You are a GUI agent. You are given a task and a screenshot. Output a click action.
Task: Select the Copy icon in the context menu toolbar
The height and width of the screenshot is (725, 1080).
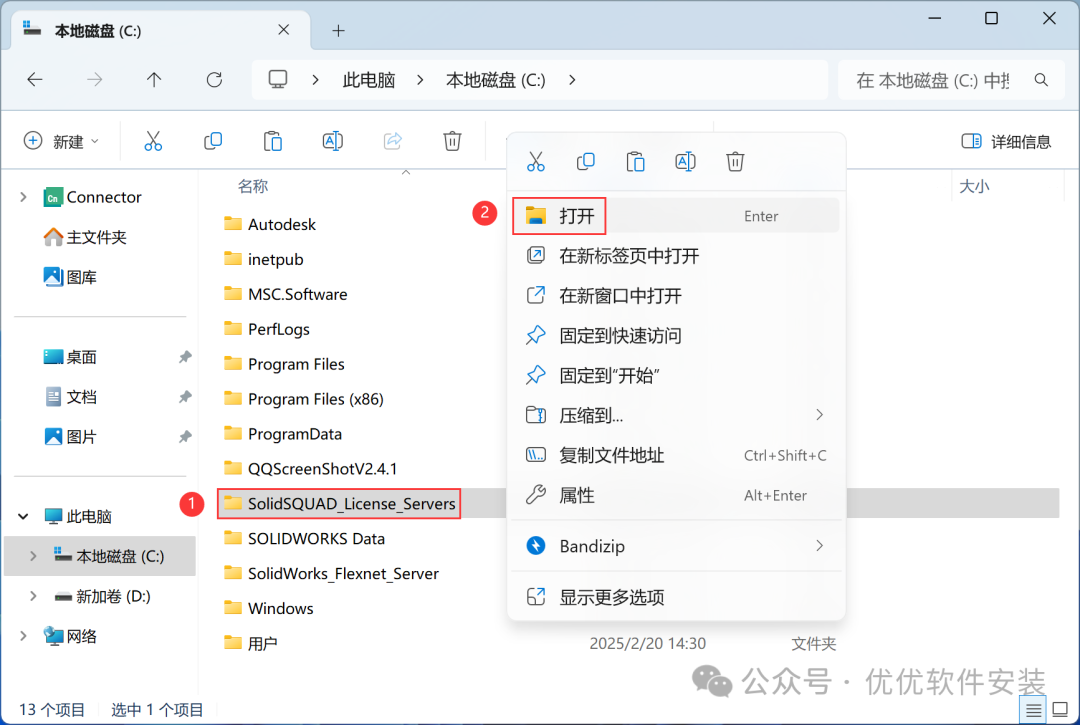(x=586, y=161)
